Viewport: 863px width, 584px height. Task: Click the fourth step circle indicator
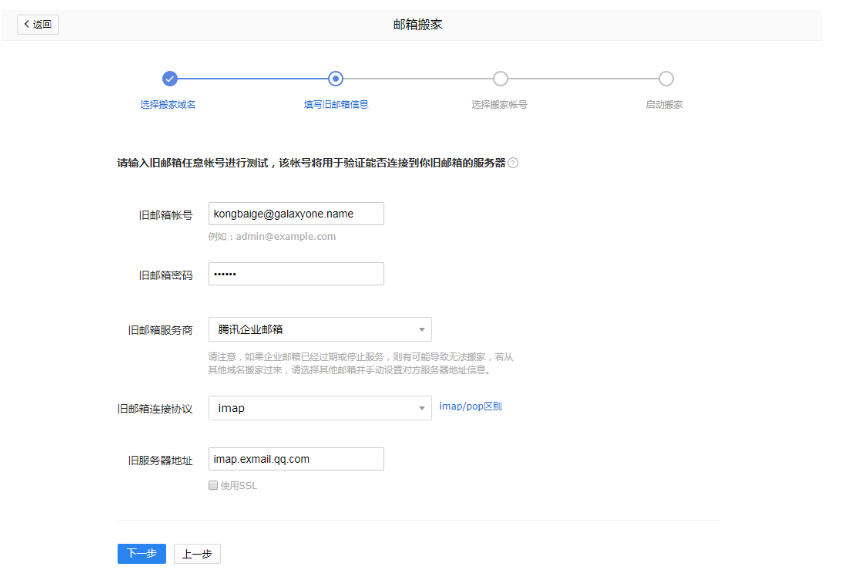tap(666, 79)
